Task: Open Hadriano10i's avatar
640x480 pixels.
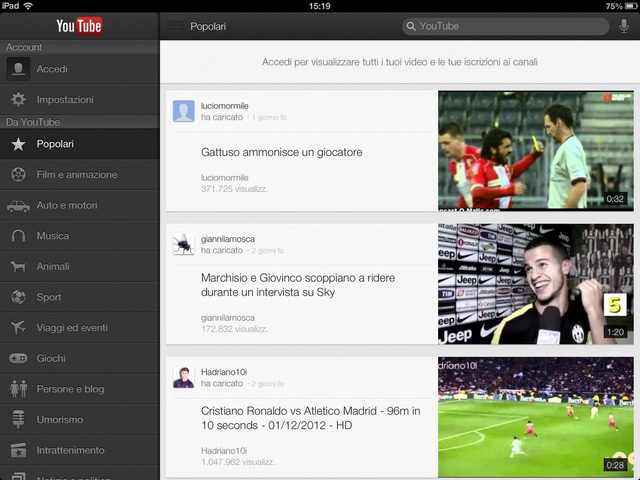Action: pos(184,377)
